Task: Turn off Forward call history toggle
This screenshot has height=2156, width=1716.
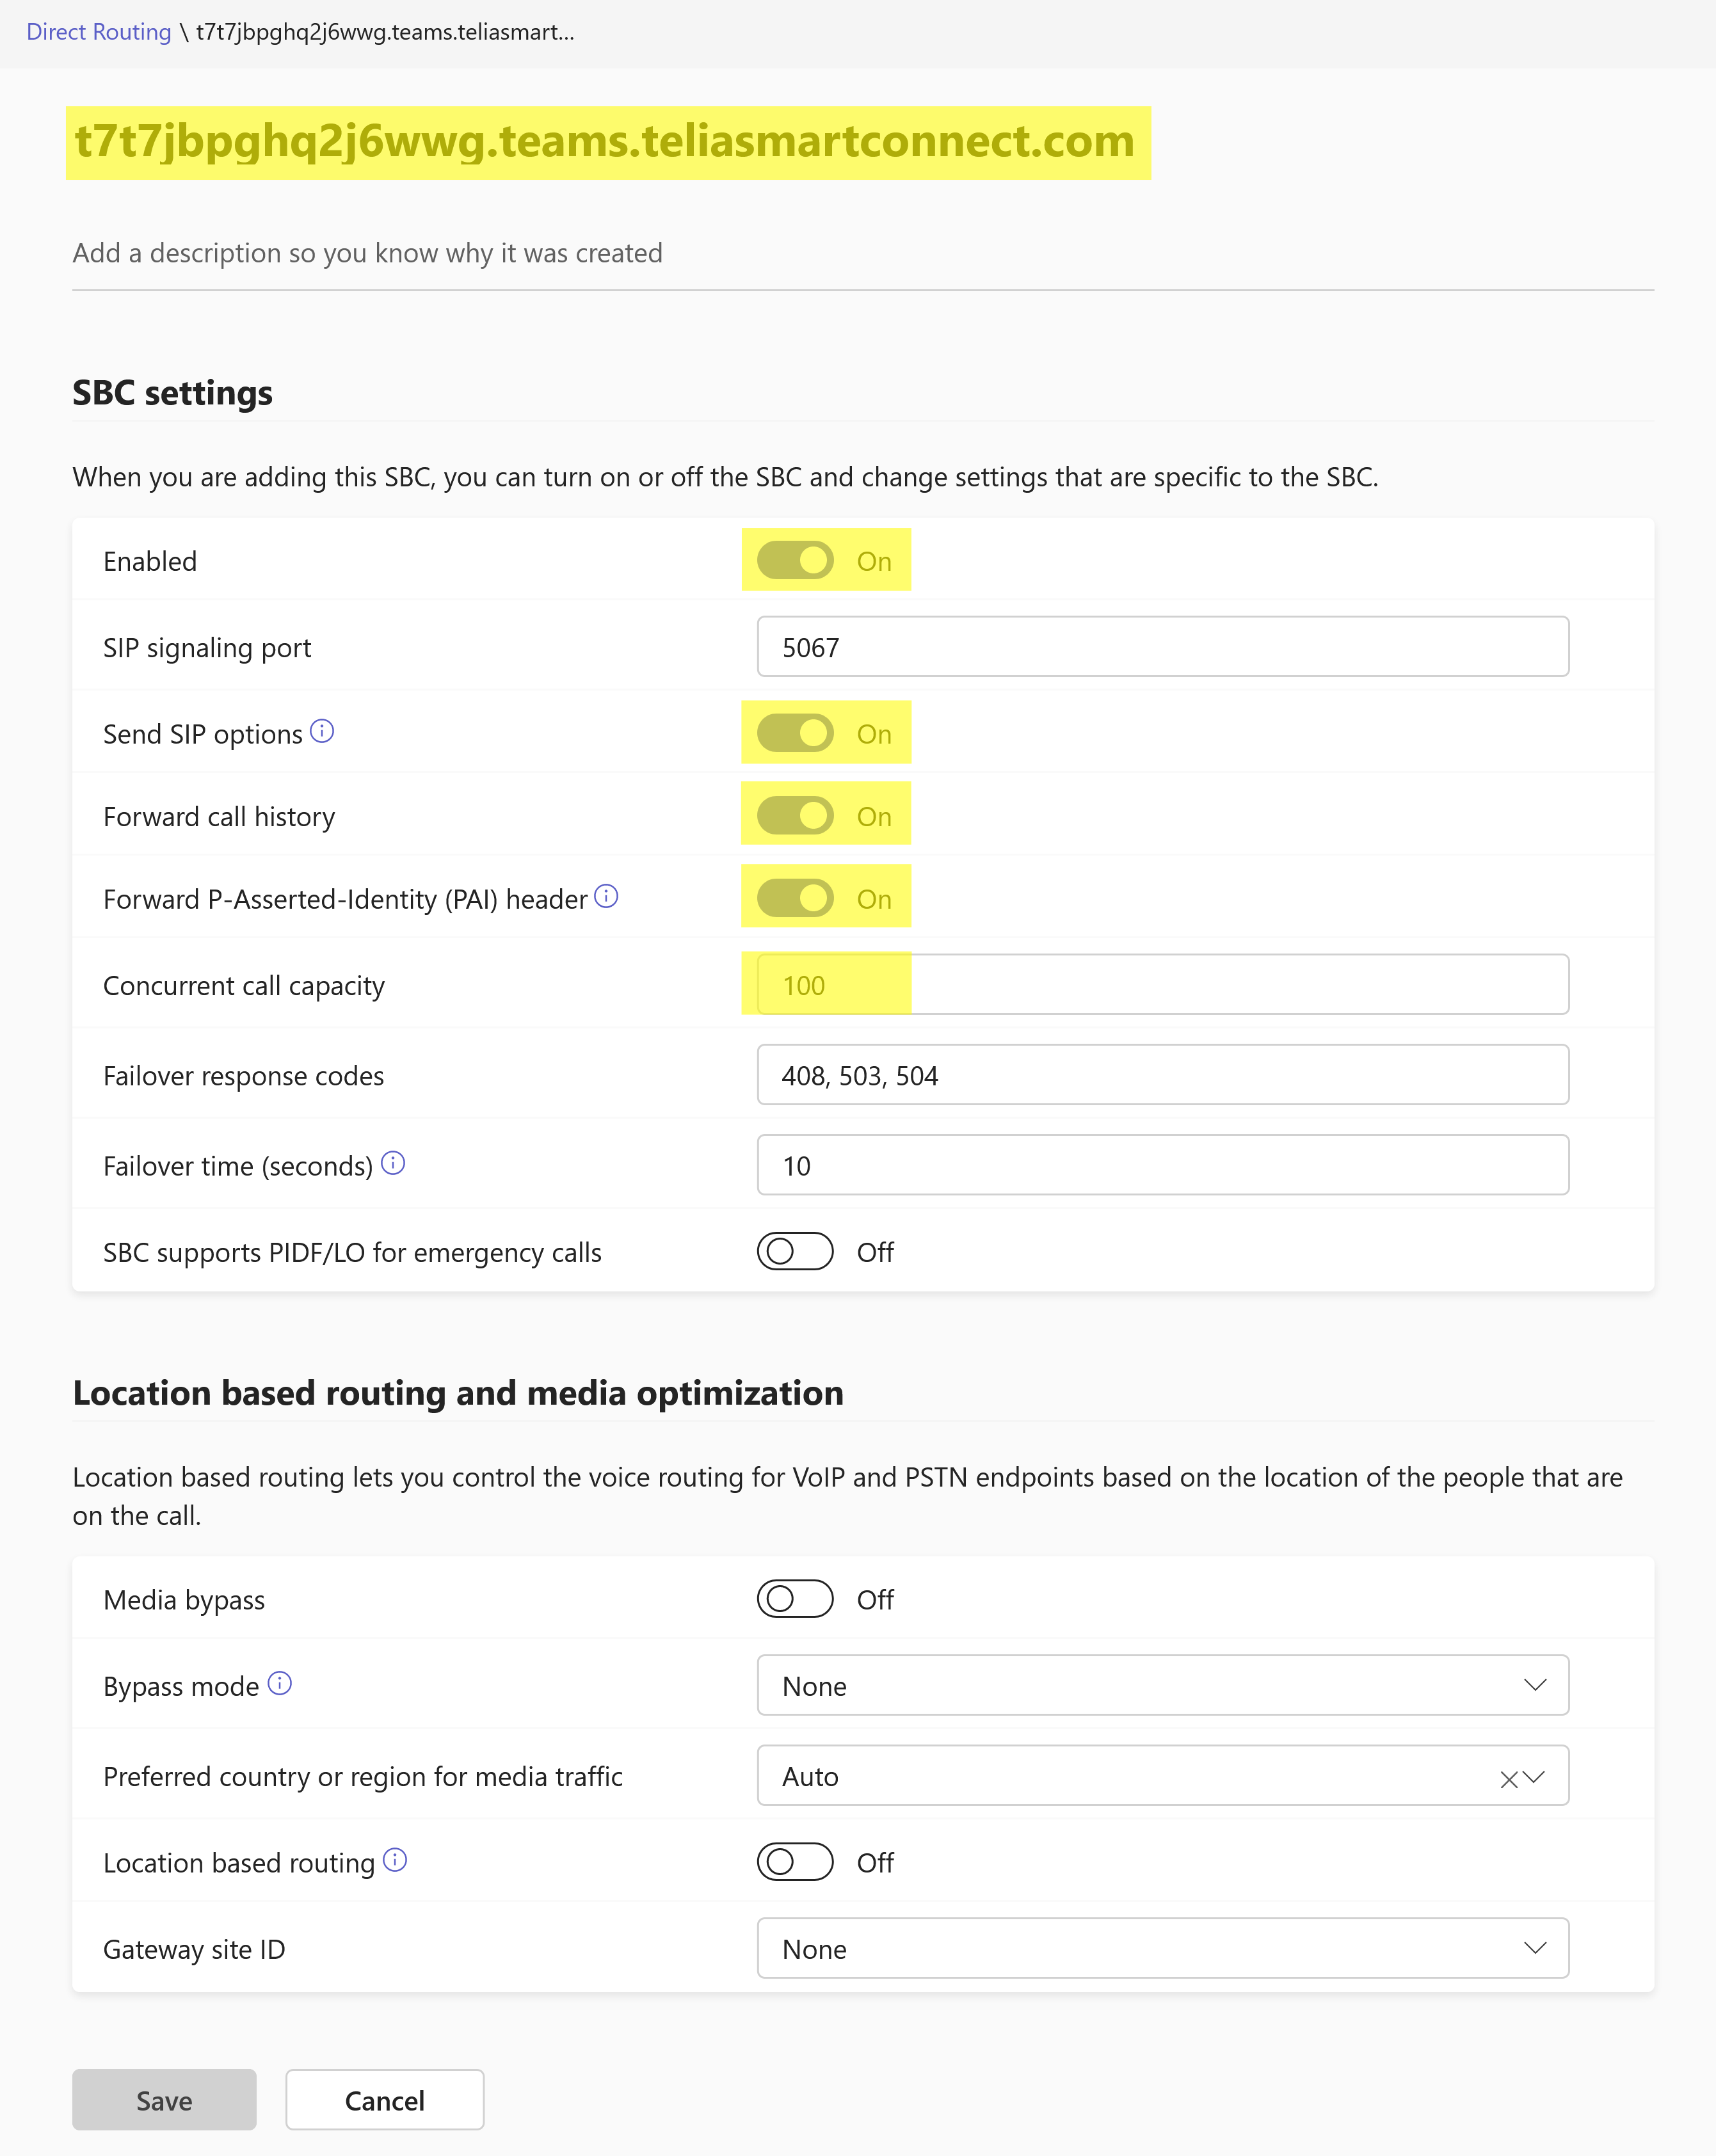Action: pos(795,816)
